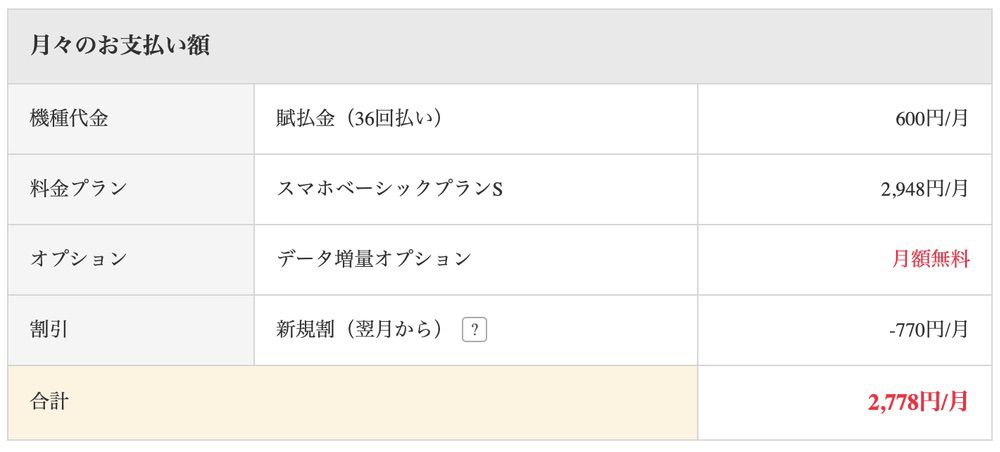Click the 合計 total label
The image size is (1000, 452).
[49, 402]
